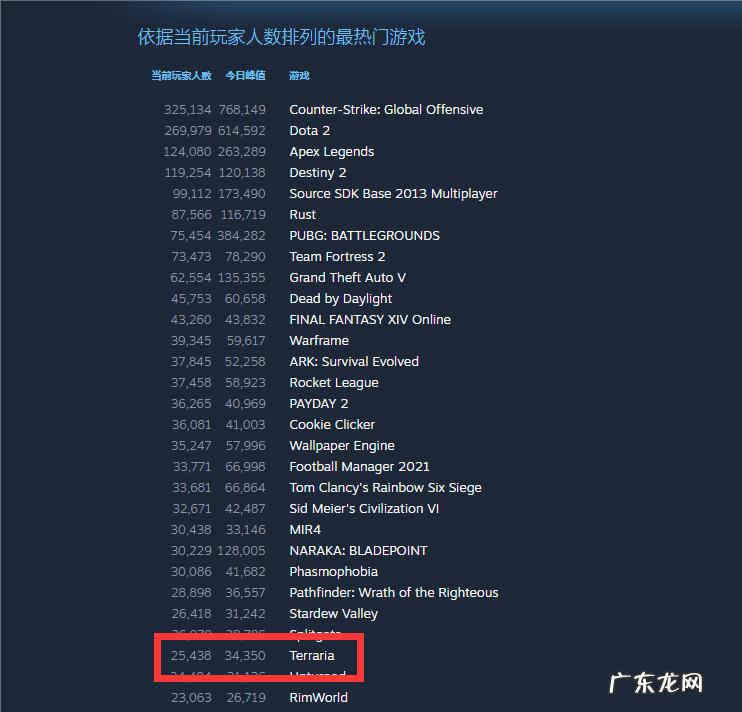Open the Rust game link
This screenshot has height=712, width=742.
tap(302, 215)
